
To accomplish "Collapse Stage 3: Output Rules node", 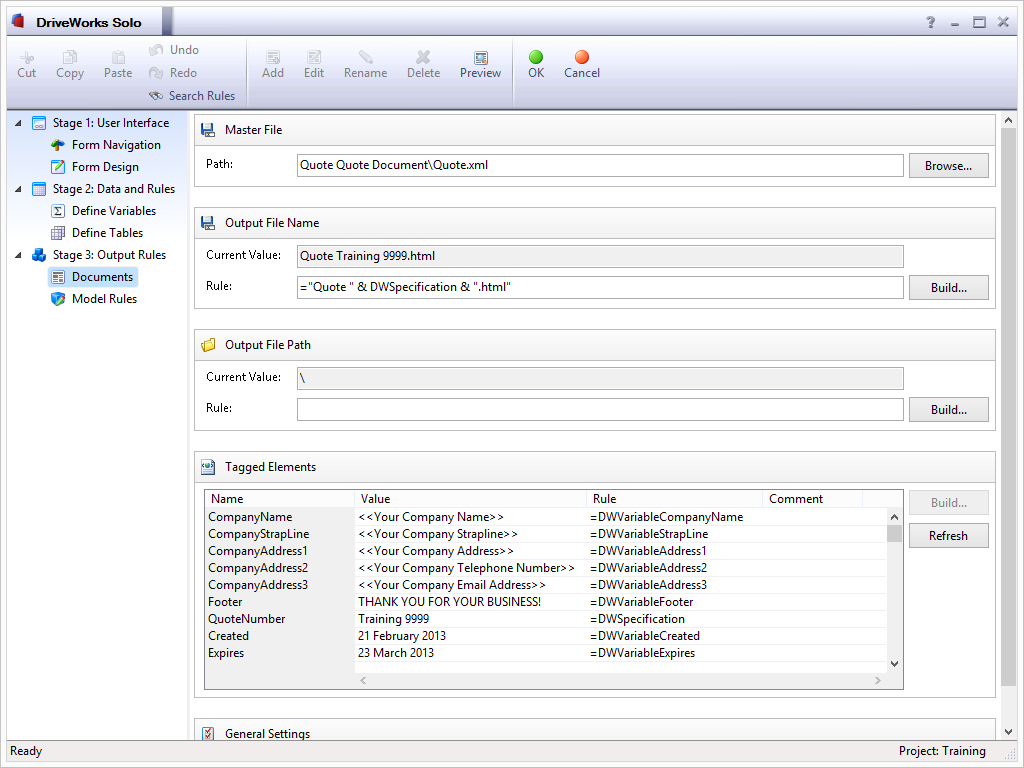I will (x=18, y=255).
